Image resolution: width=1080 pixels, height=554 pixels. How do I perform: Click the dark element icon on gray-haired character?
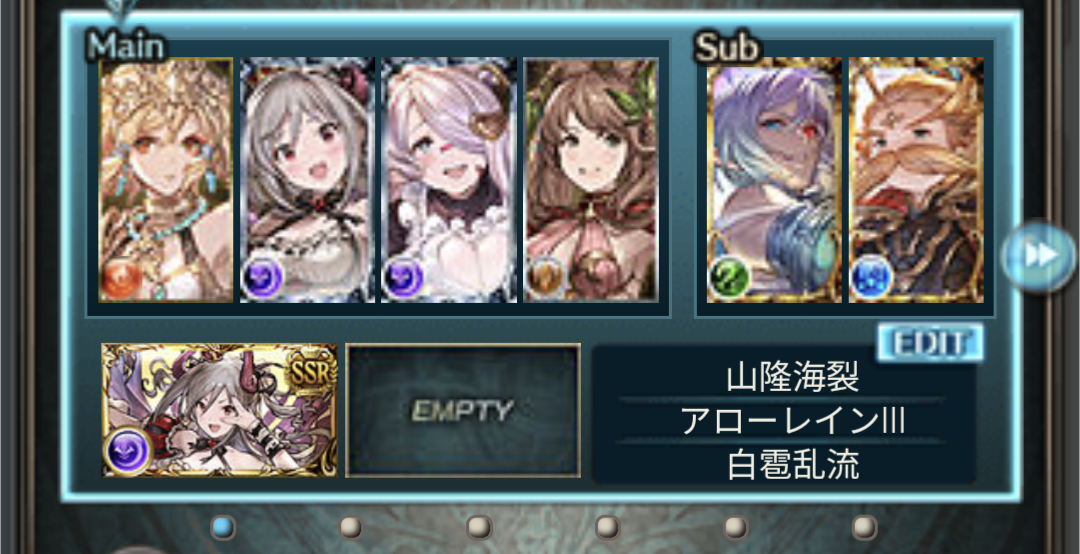click(x=263, y=278)
